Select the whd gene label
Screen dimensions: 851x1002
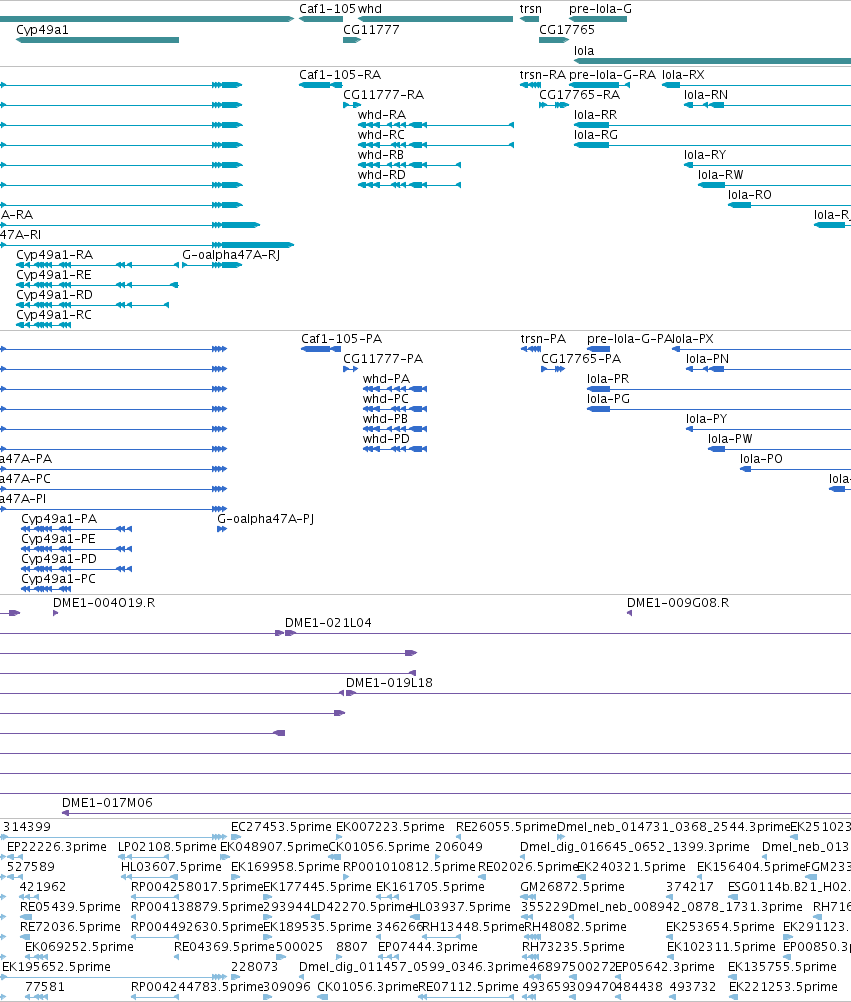tap(370, 9)
